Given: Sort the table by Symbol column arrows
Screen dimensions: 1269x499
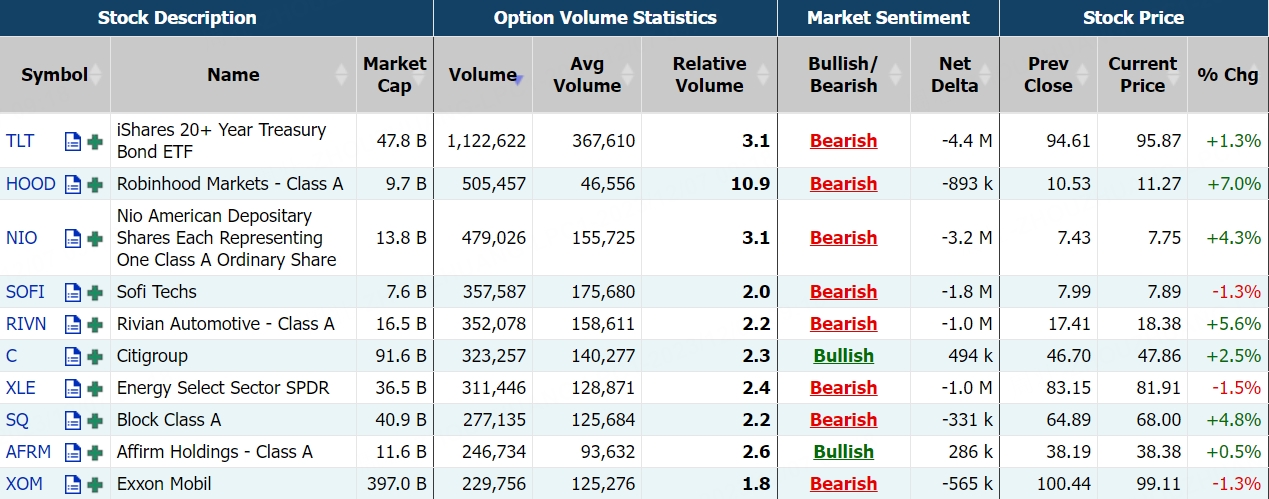Looking at the screenshot, I should (97, 75).
